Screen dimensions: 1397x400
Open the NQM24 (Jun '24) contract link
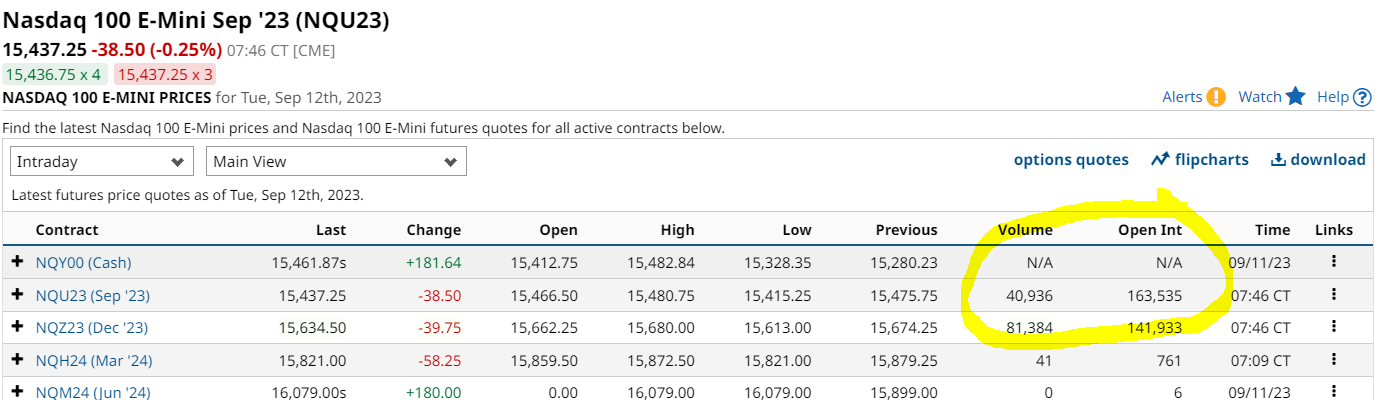pos(93,392)
